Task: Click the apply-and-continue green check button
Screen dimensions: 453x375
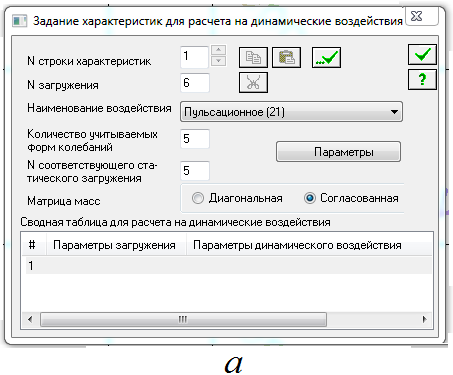Action: pyautogui.click(x=326, y=58)
